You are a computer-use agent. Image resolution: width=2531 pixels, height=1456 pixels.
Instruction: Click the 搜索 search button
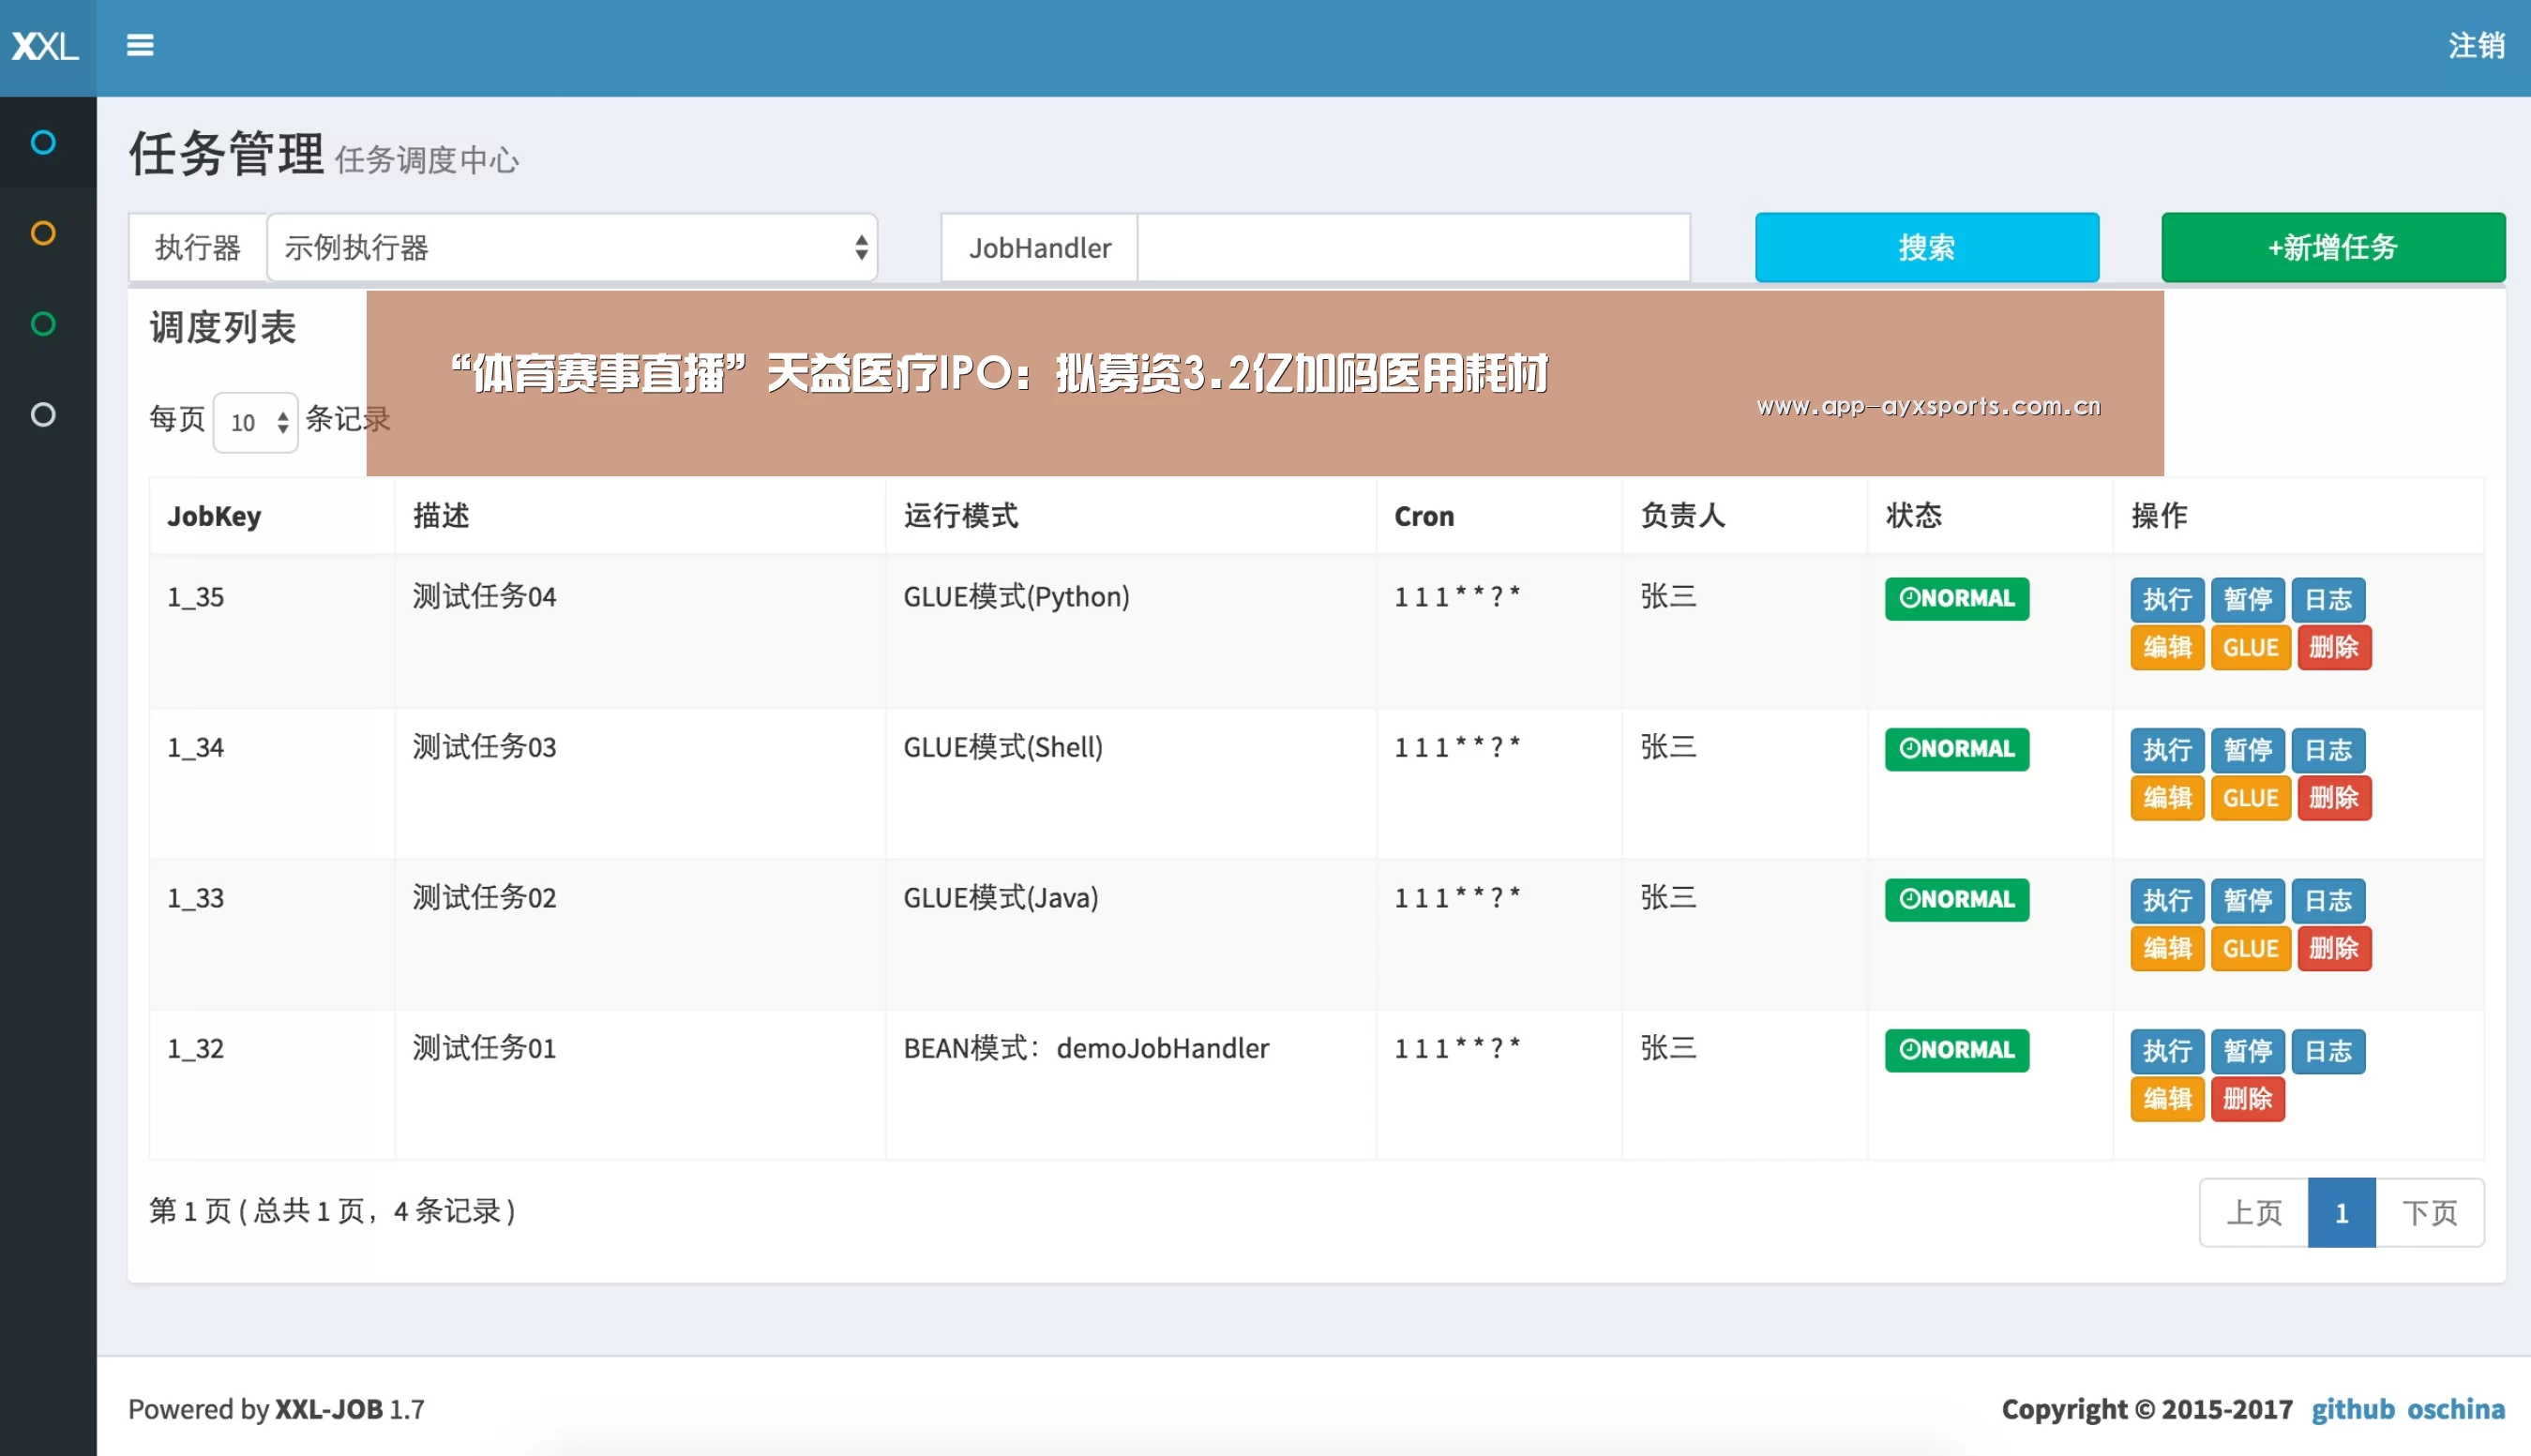[x=1926, y=247]
